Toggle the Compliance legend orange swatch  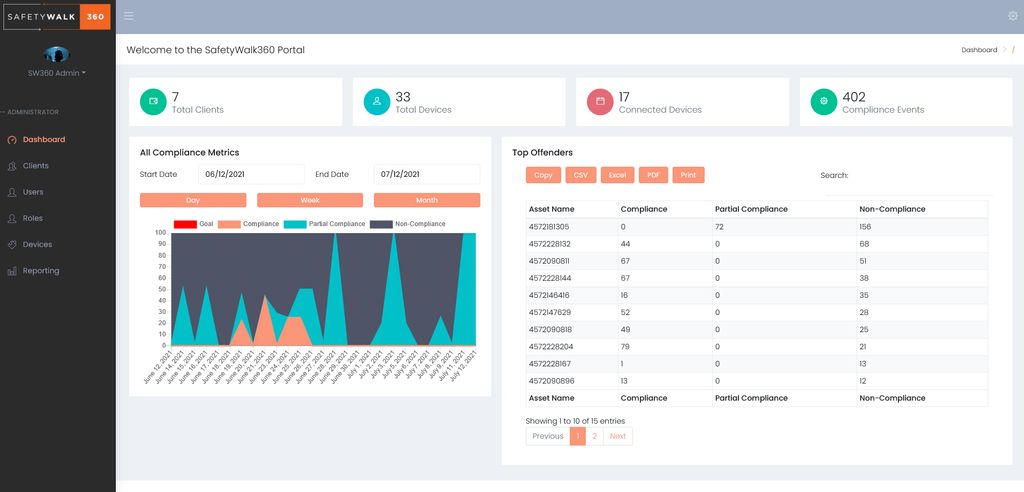229,224
